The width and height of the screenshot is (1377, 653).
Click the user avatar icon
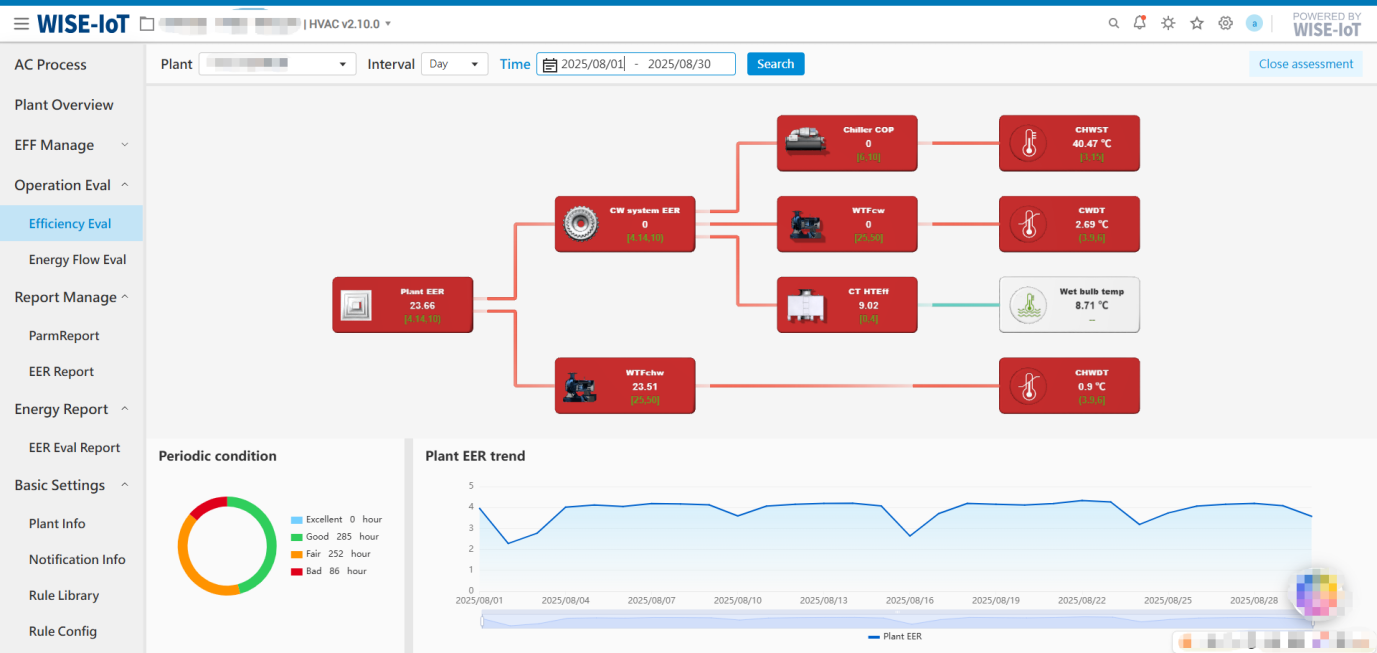pyautogui.click(x=1254, y=24)
